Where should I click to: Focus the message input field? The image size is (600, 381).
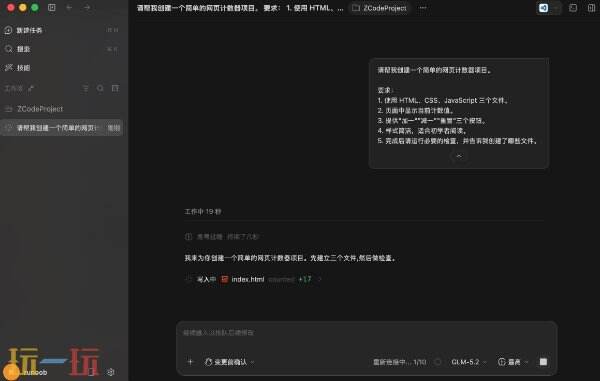click(x=366, y=333)
